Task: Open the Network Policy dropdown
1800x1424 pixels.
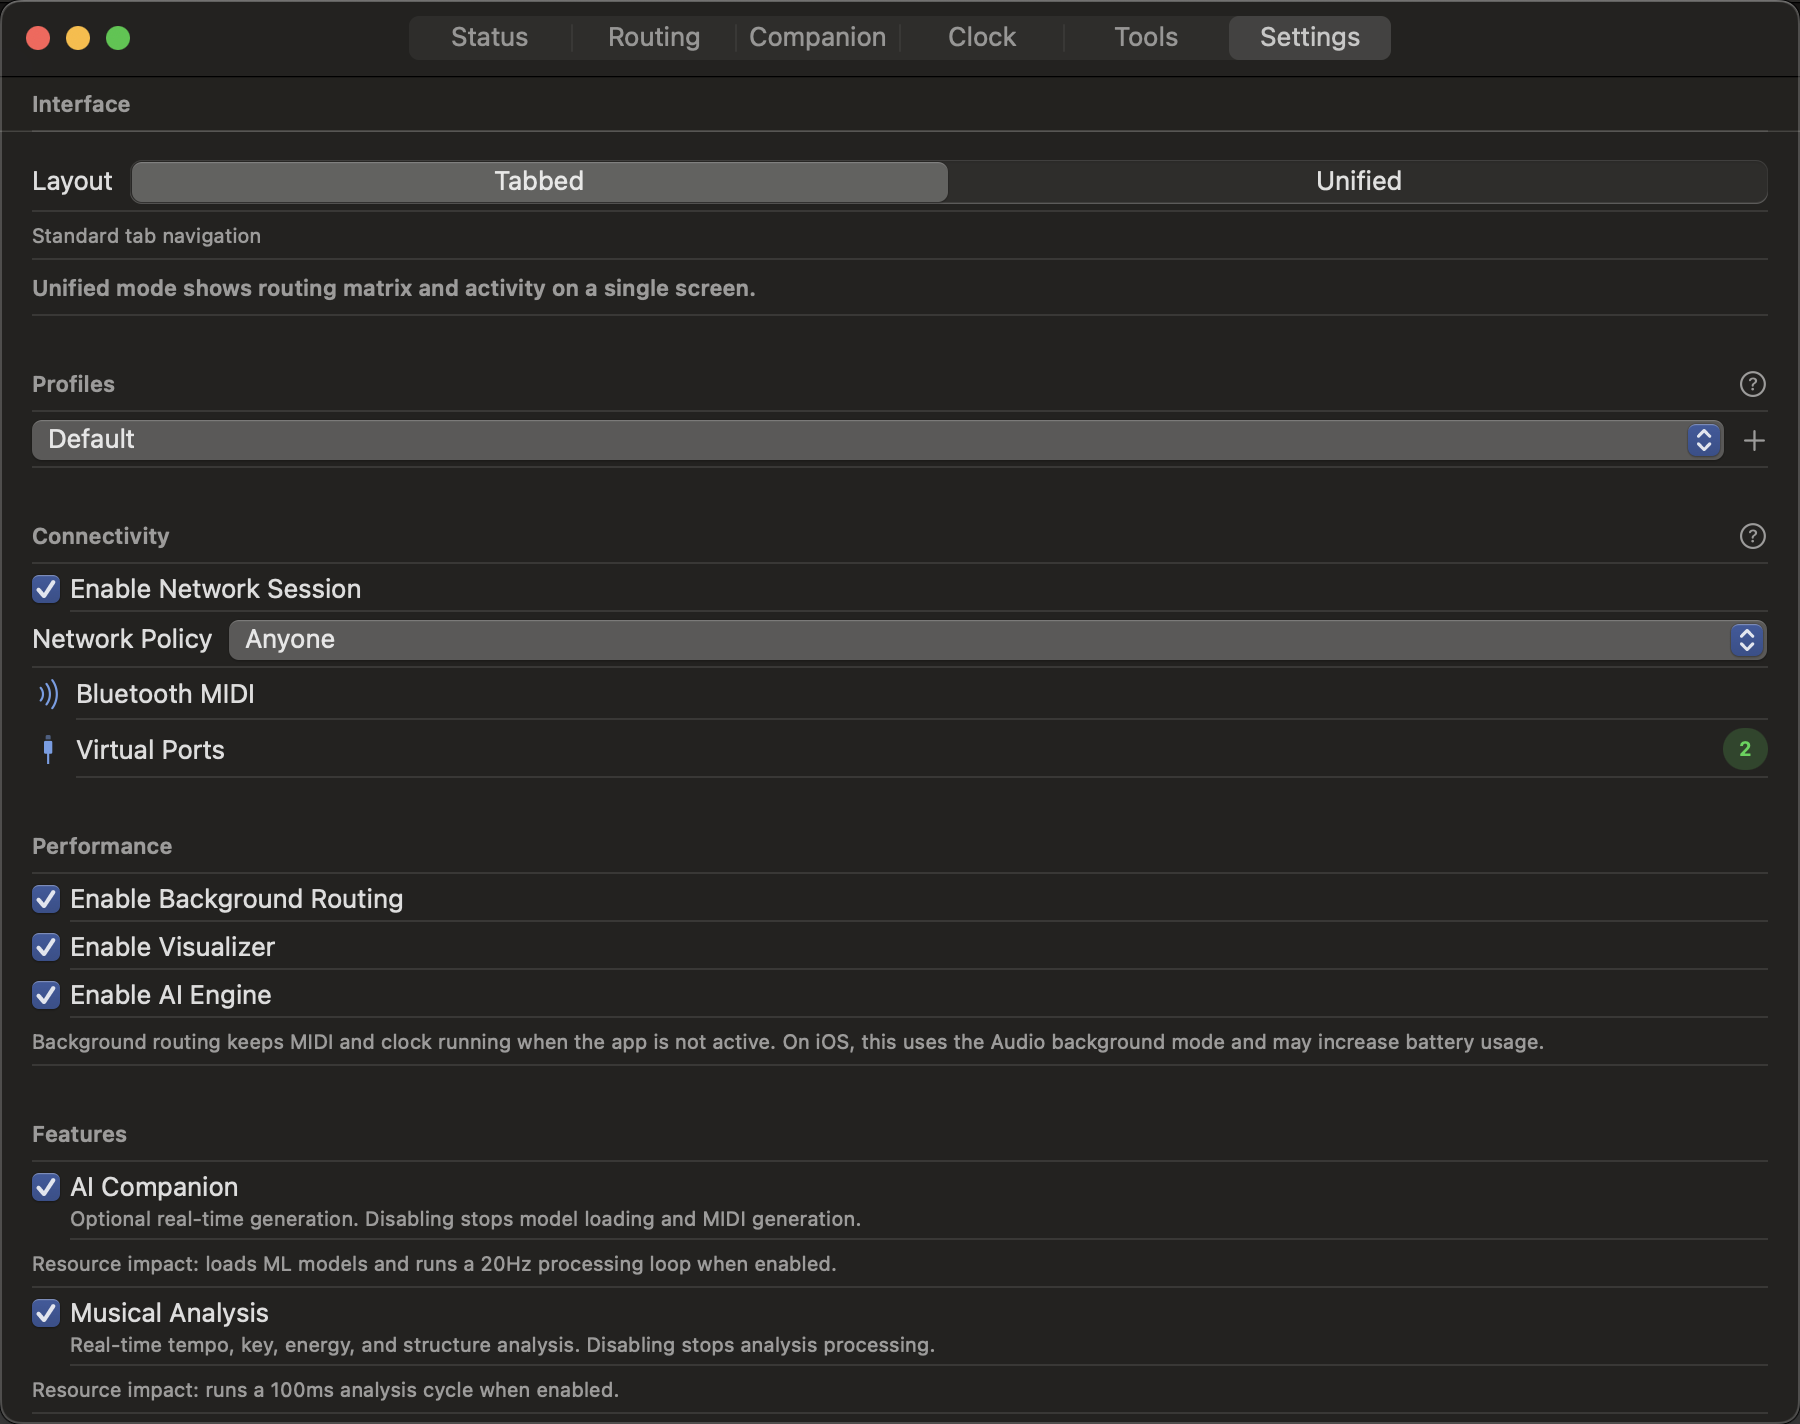Action: [996, 639]
